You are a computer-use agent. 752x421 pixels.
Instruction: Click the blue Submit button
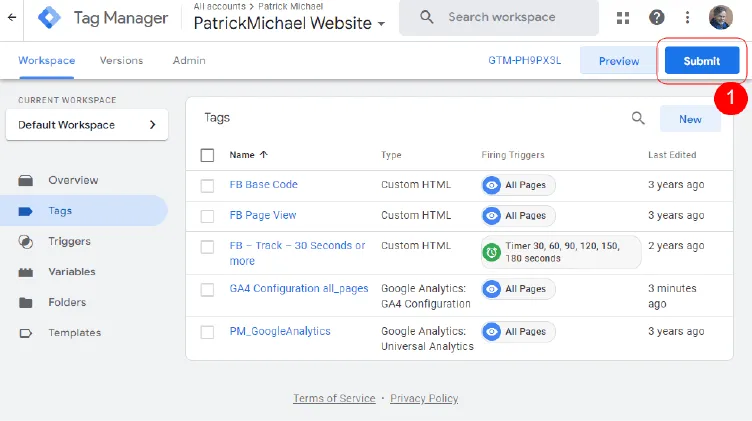tap(702, 61)
